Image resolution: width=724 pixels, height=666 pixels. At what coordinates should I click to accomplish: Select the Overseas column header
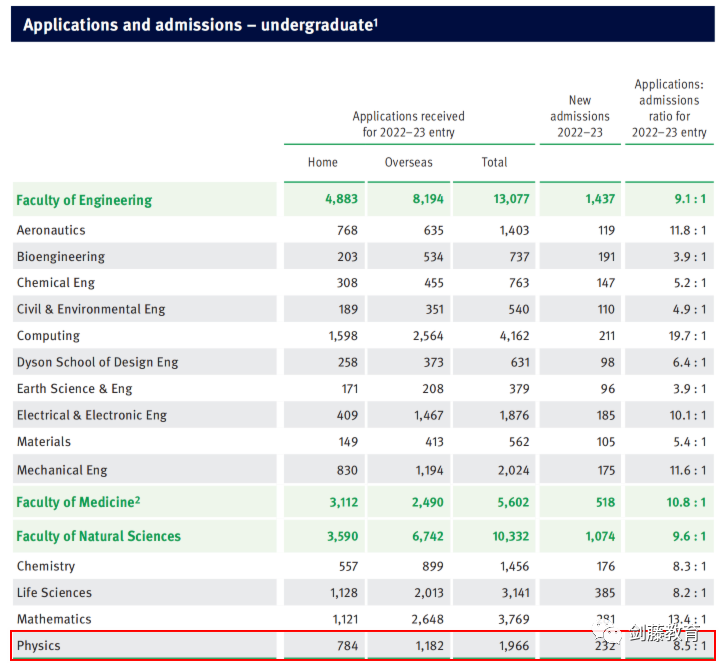tap(408, 162)
